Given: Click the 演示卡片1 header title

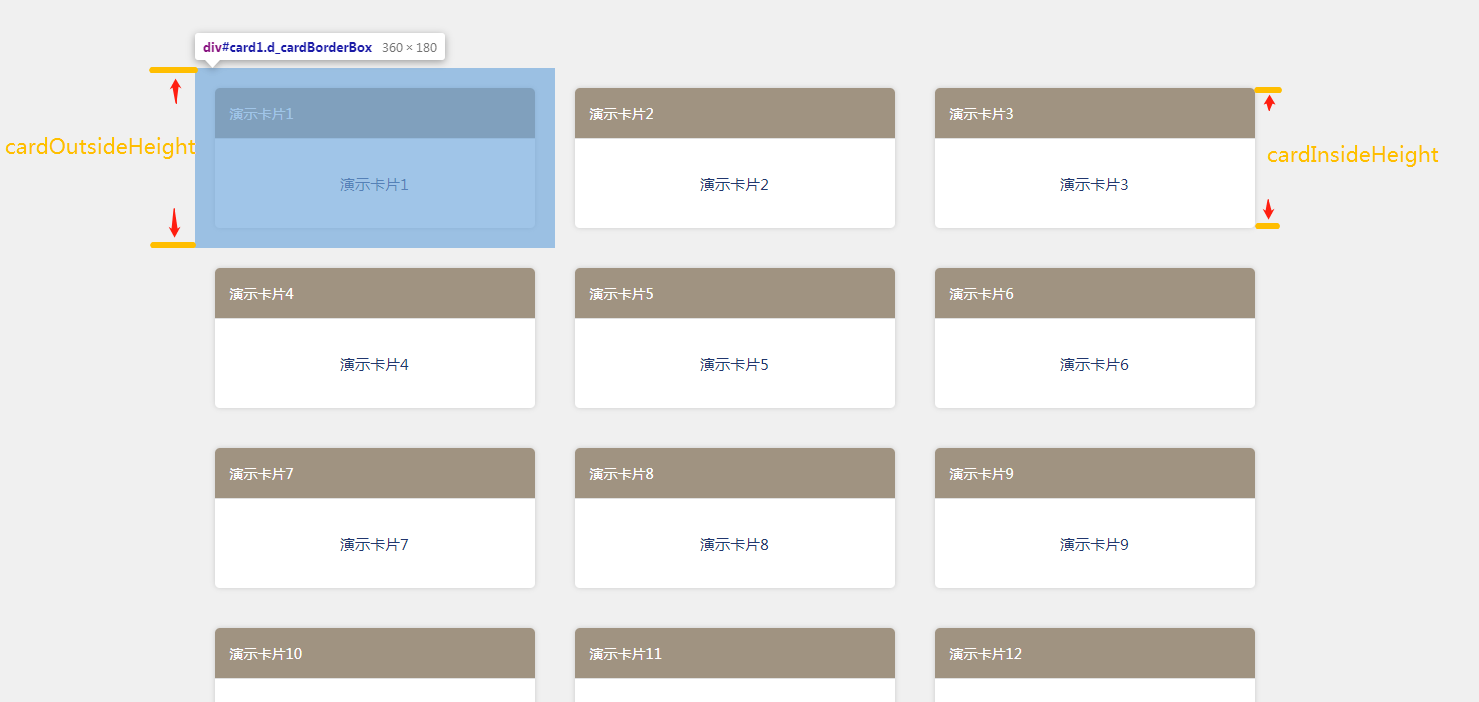Looking at the screenshot, I should tap(261, 114).
